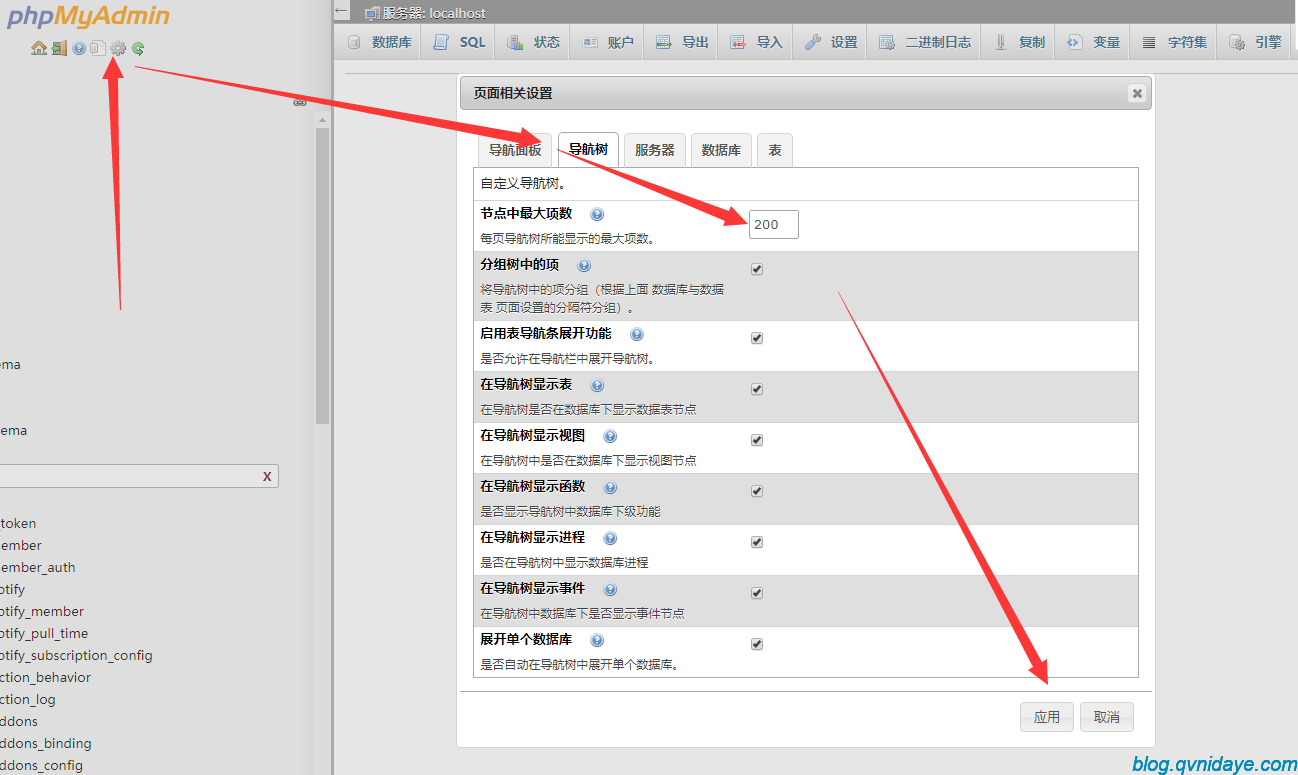The width and height of the screenshot is (1298, 775).
Task: Open the 二进制日志 menu tab
Action: pyautogui.click(x=925, y=42)
